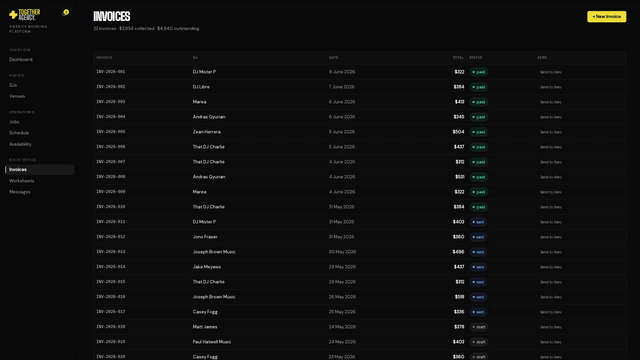Send INV-2026-002 to Xero

pos(551,87)
